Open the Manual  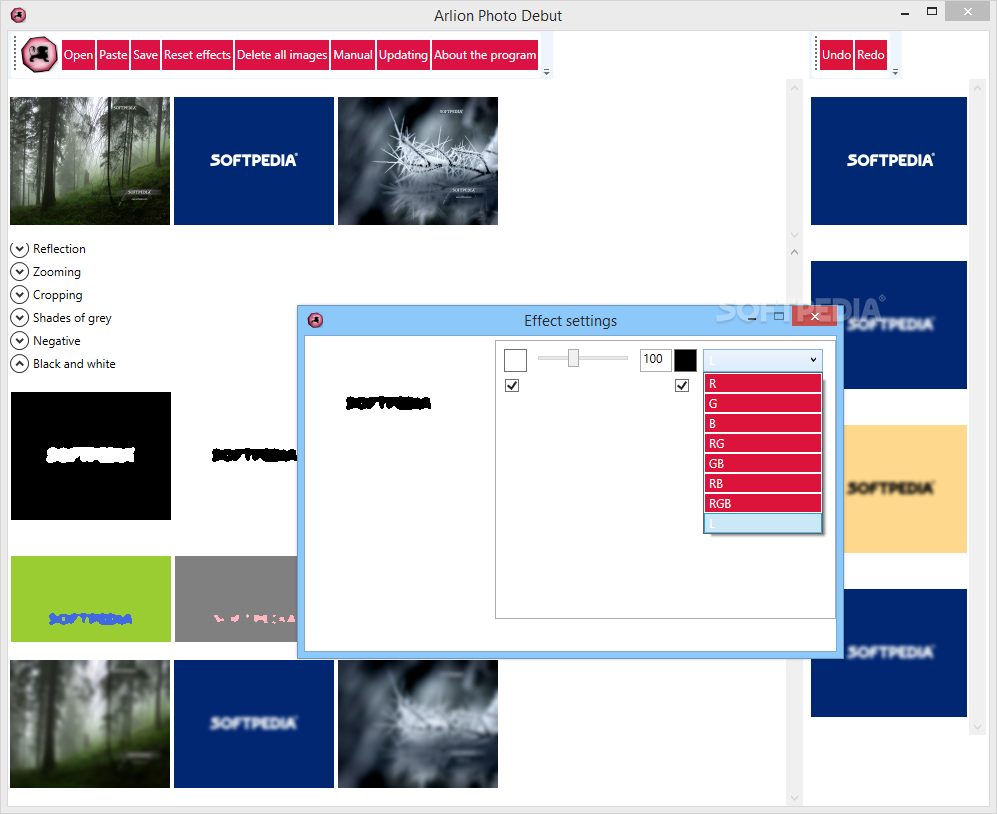[353, 55]
